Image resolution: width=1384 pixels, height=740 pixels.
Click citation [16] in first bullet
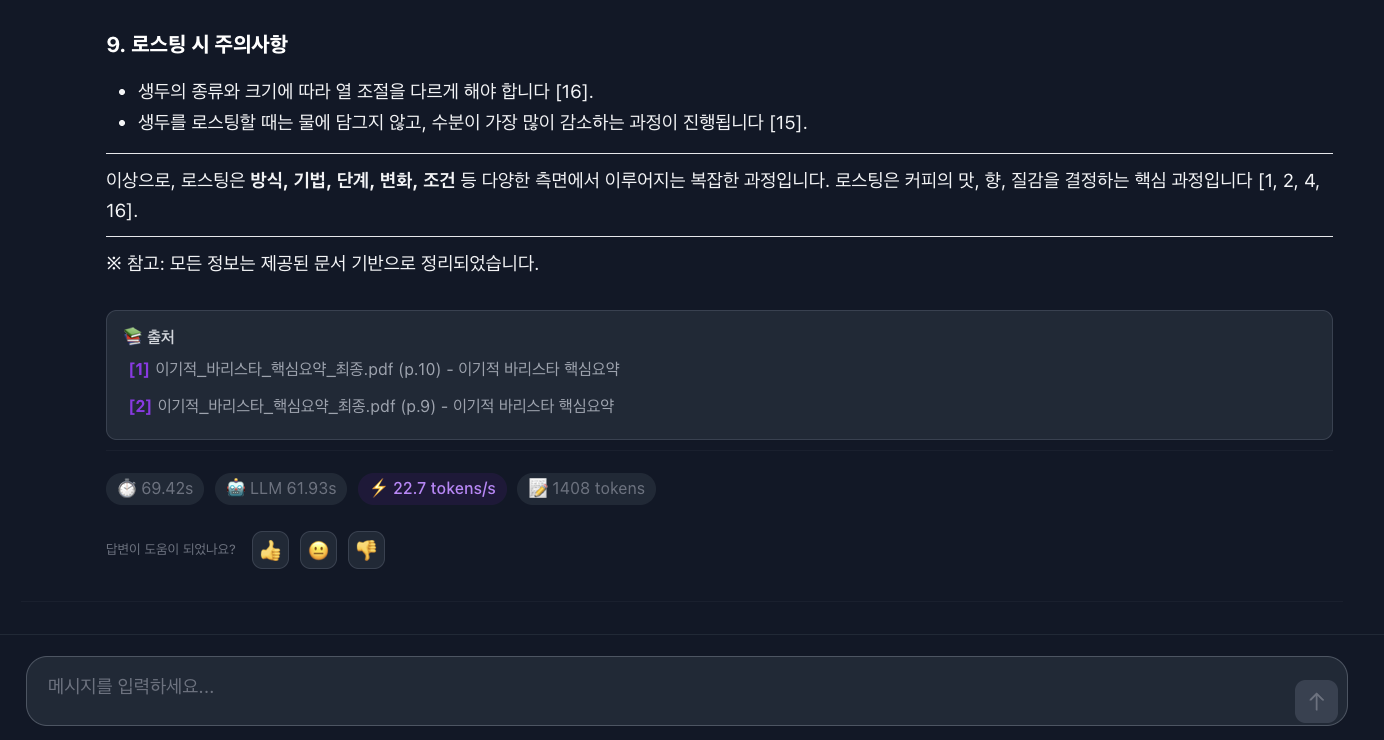[x=574, y=92]
